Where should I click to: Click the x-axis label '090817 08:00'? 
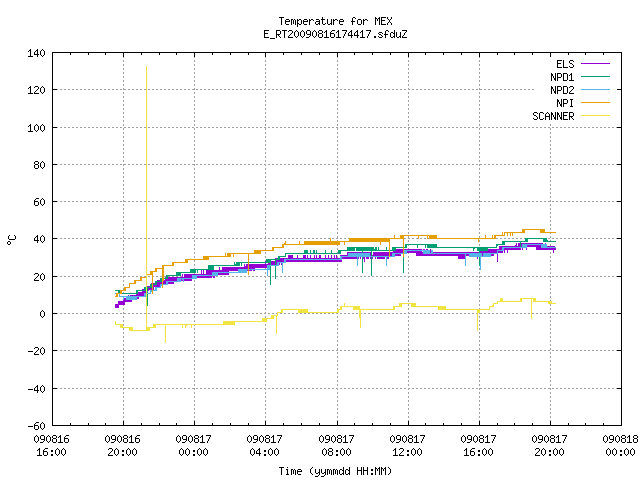pyautogui.click(x=336, y=446)
